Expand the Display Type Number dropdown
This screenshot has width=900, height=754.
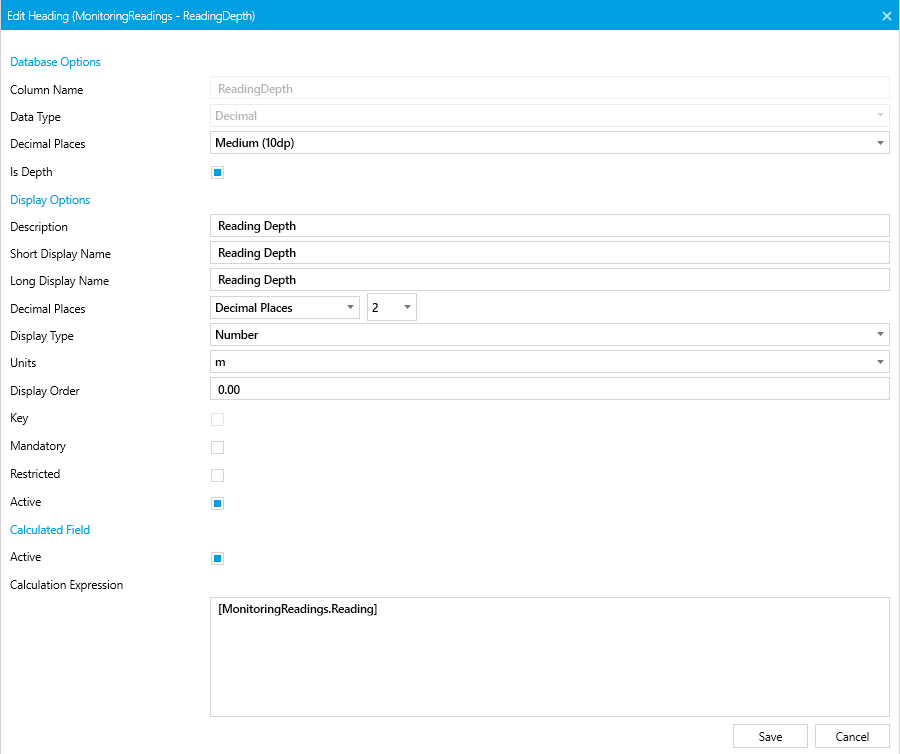point(549,335)
